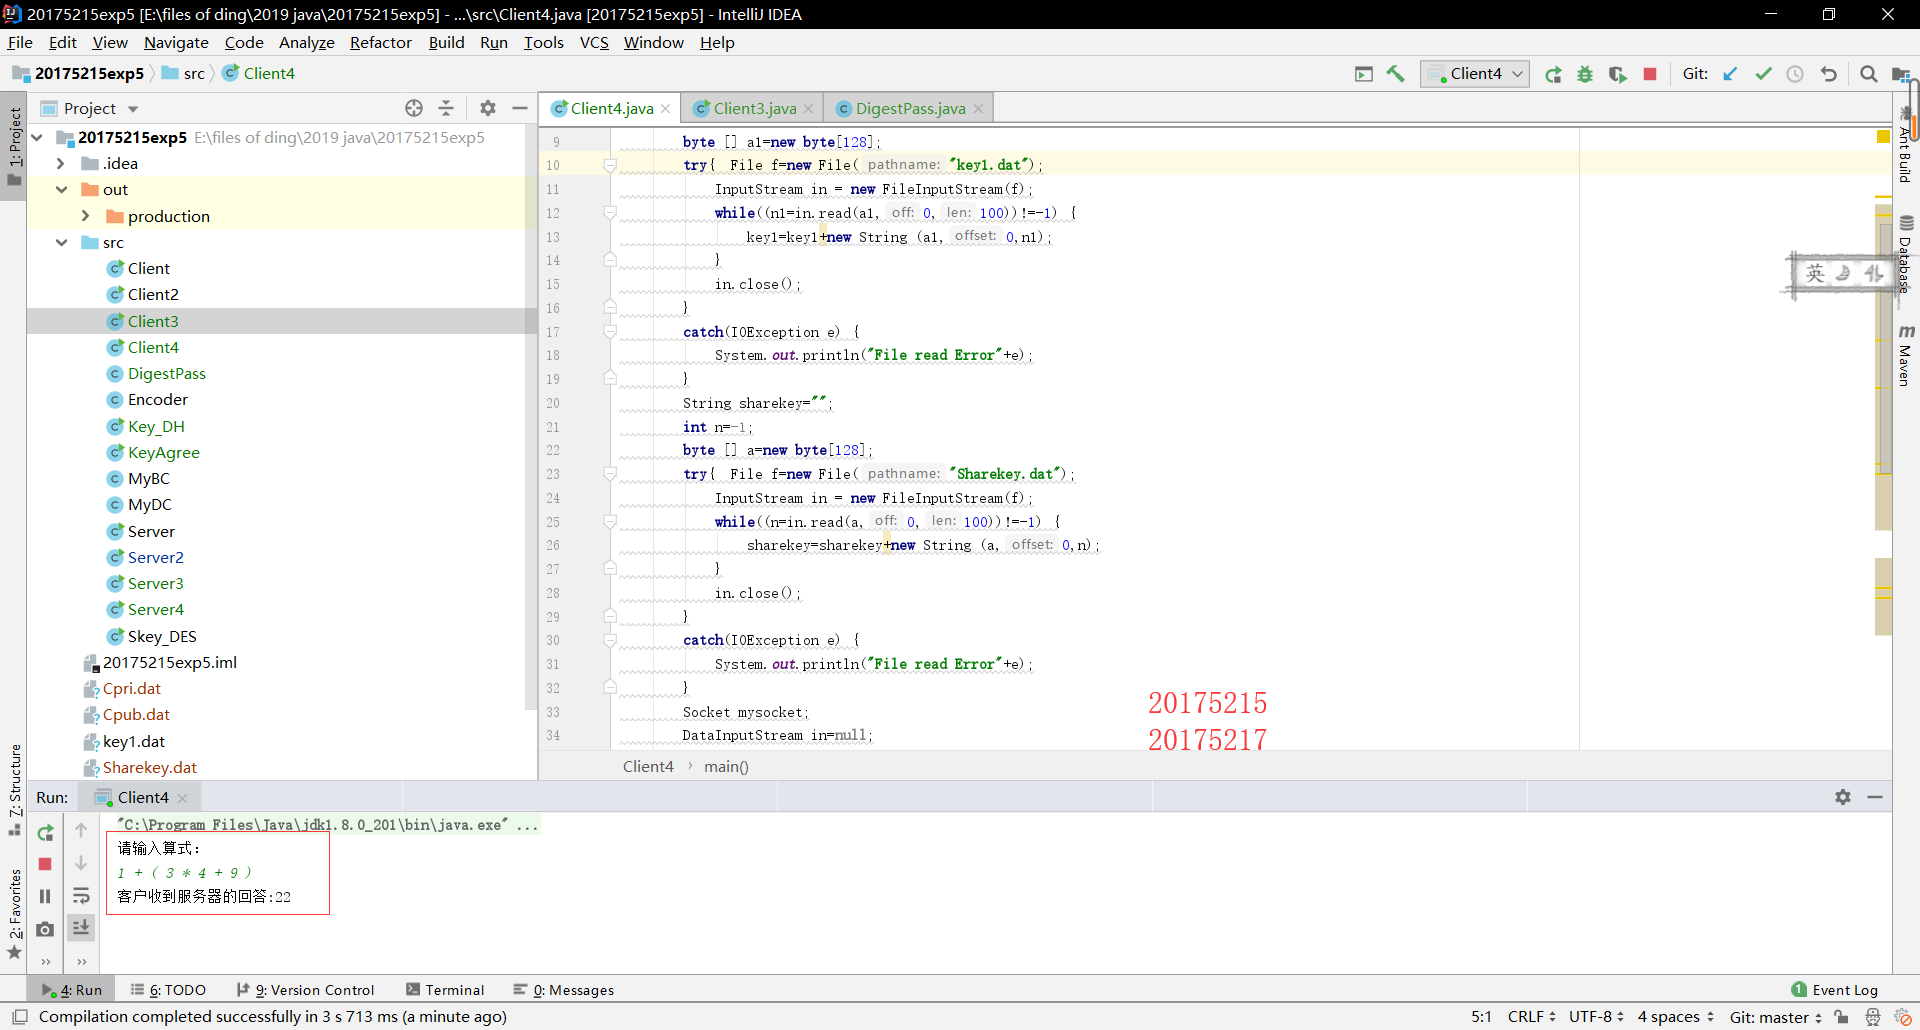
Task: Open CRLF line separator selector
Action: pyautogui.click(x=1532, y=1017)
